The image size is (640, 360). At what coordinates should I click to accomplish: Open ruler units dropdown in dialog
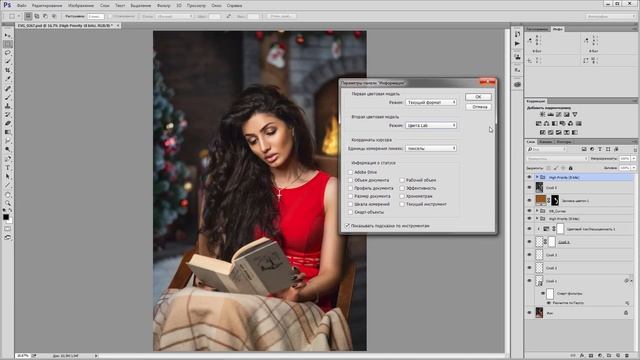431,148
